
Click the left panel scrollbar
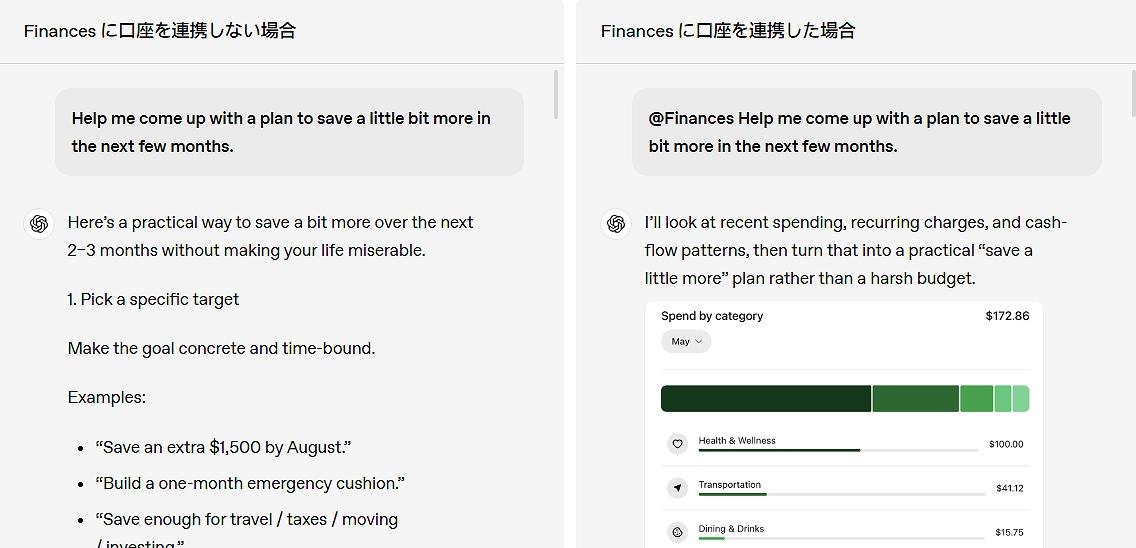(556, 94)
